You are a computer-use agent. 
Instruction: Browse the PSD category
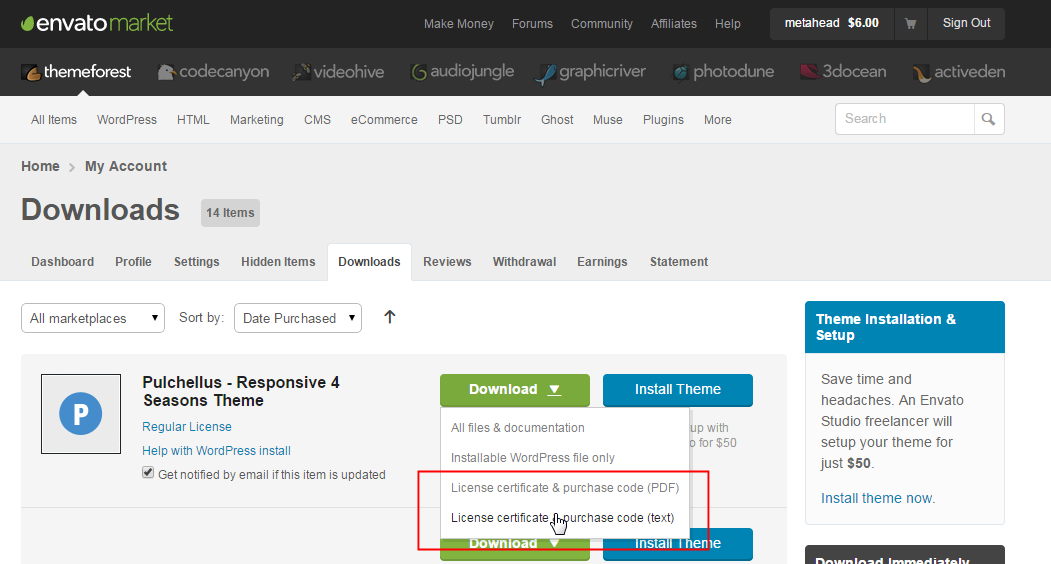coord(450,120)
